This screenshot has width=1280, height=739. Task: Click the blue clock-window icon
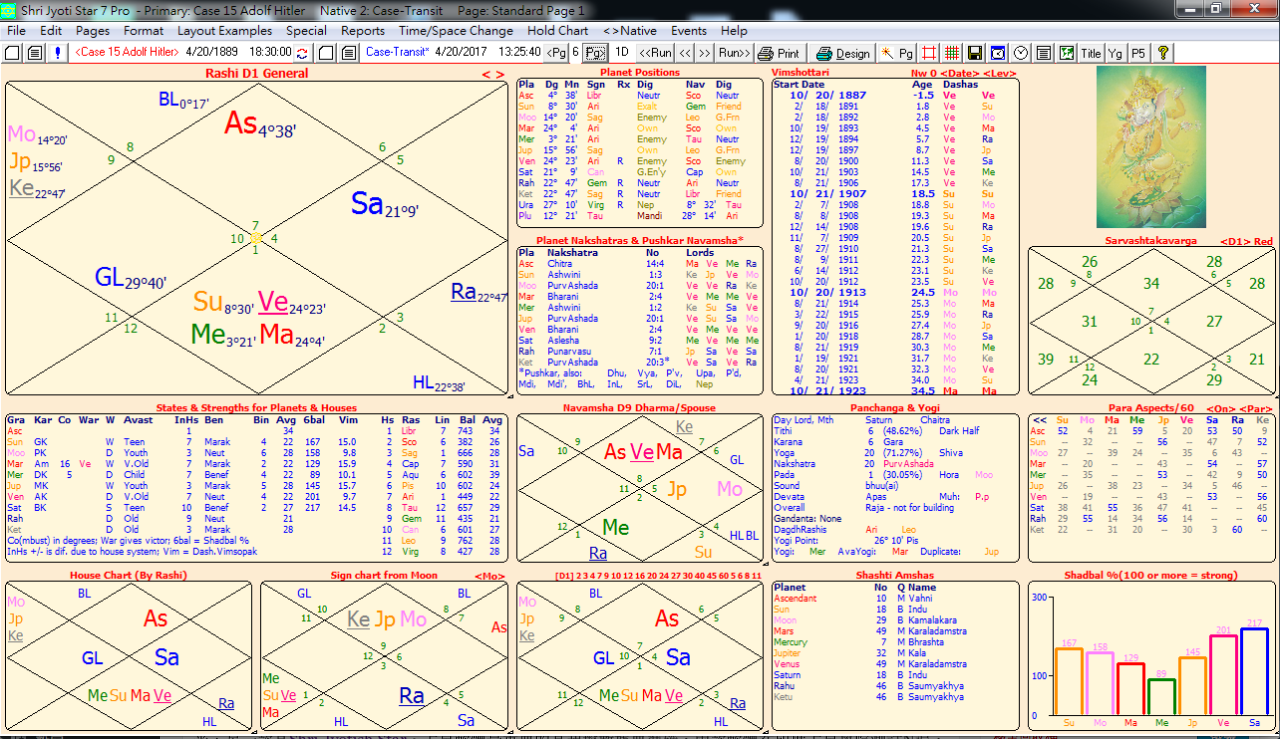[x=997, y=52]
